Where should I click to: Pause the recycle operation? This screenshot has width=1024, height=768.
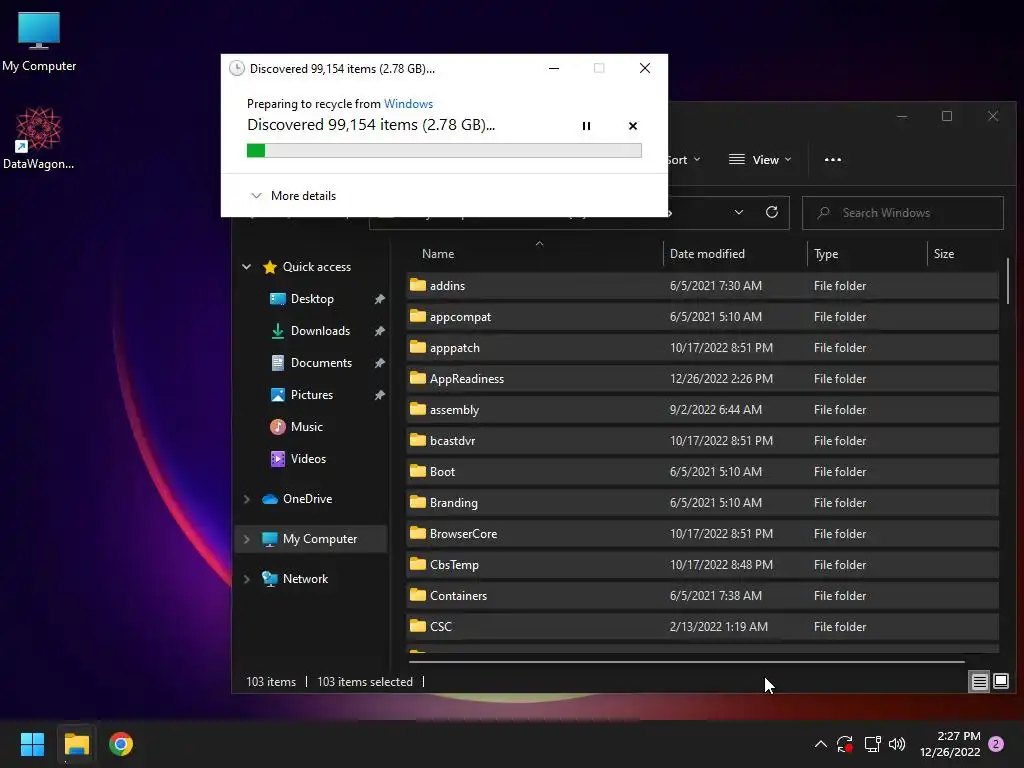pos(586,126)
